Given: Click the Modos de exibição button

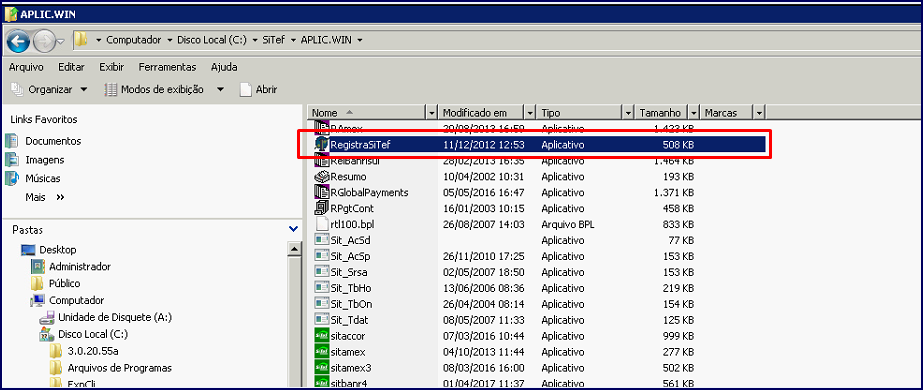Looking at the screenshot, I should point(154,89).
